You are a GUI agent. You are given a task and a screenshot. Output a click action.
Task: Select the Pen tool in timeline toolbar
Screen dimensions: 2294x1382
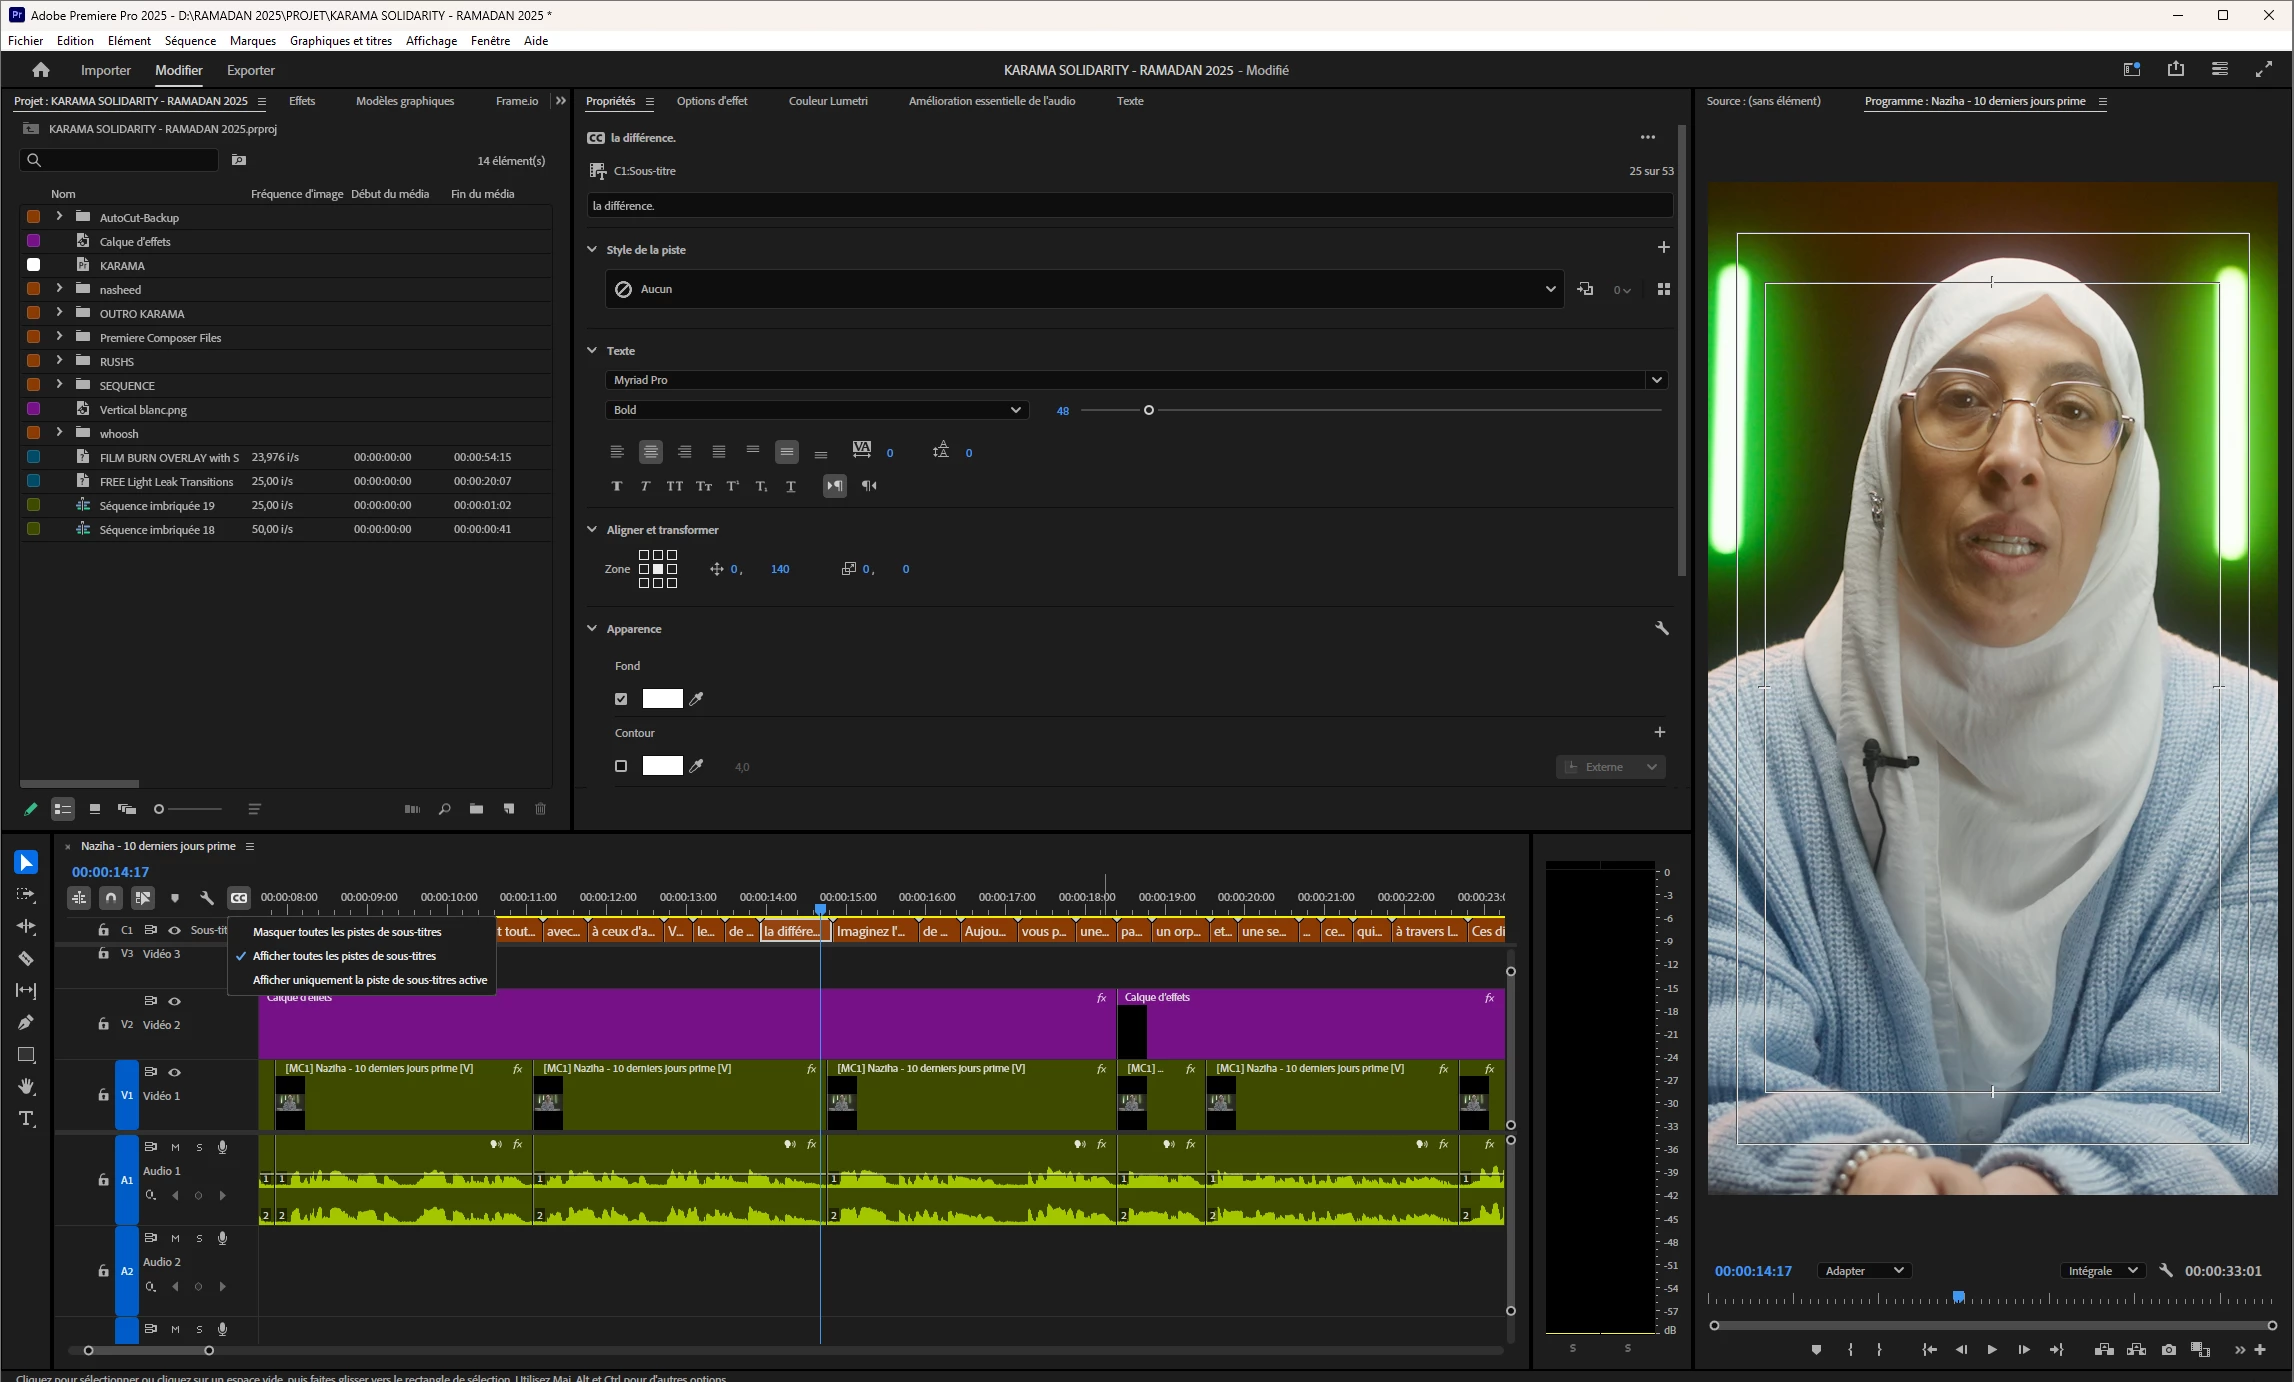pos(26,1022)
